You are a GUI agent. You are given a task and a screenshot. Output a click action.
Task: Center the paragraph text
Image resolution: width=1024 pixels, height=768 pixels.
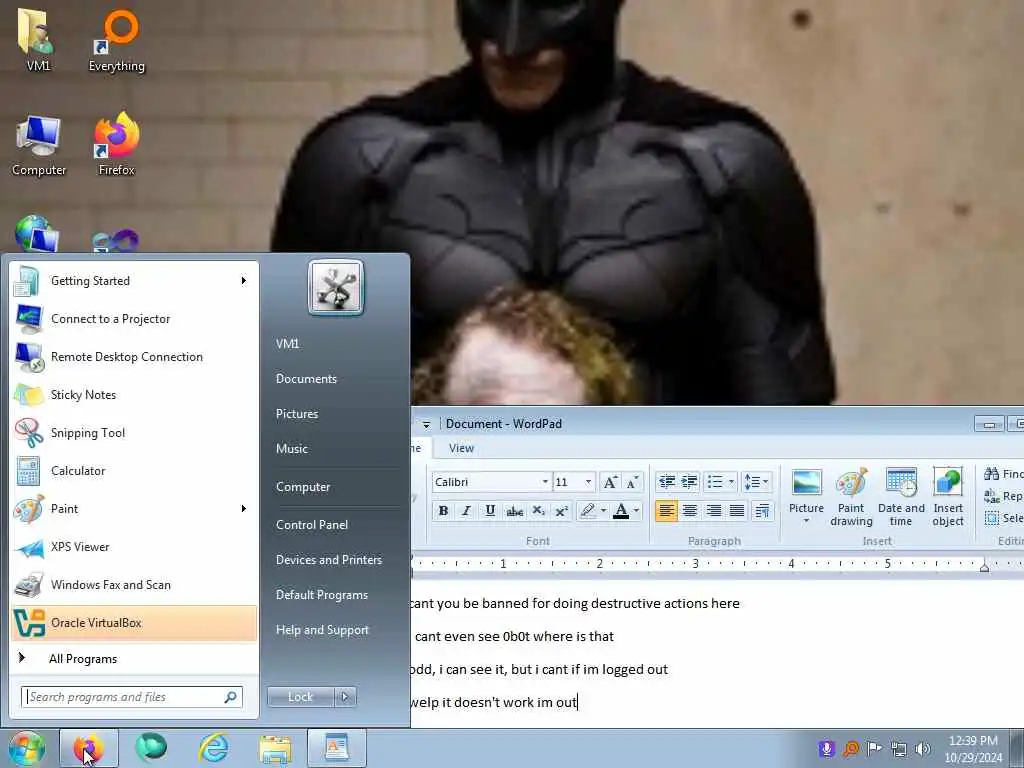click(x=690, y=511)
